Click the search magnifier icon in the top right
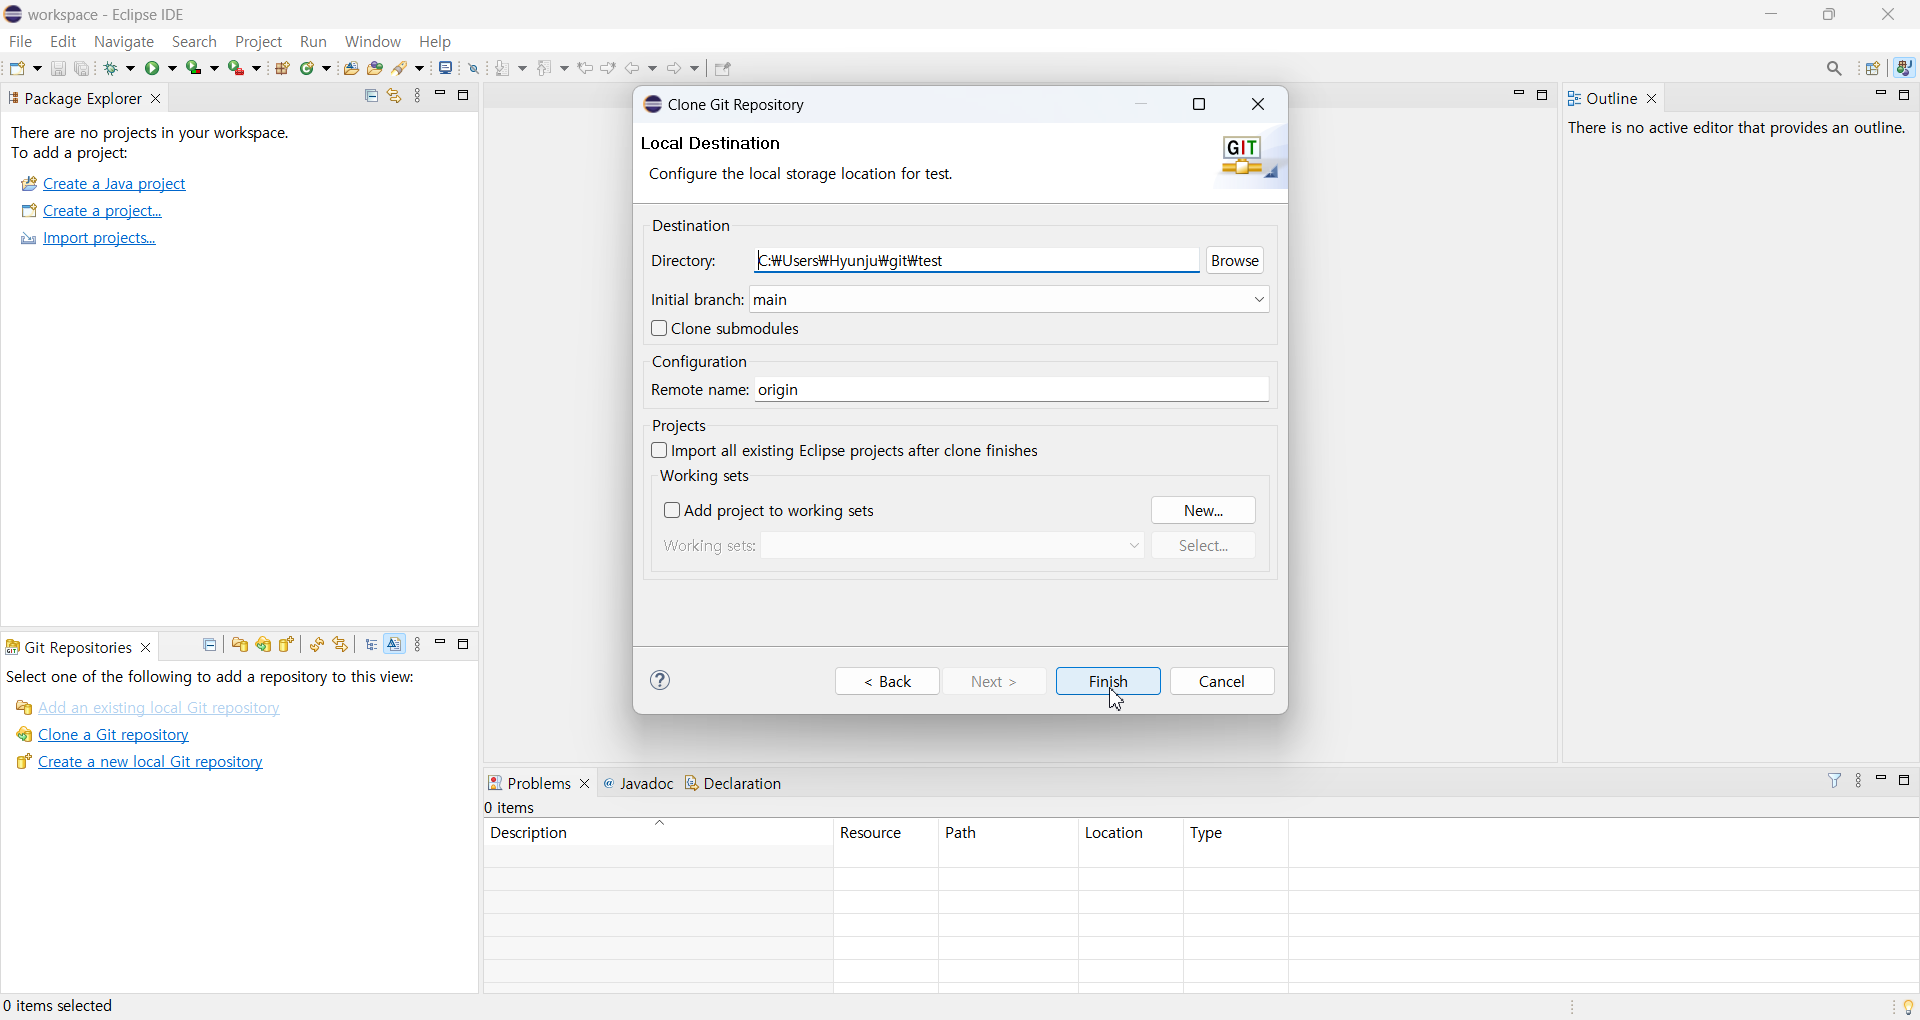Image resolution: width=1920 pixels, height=1020 pixels. (1835, 69)
